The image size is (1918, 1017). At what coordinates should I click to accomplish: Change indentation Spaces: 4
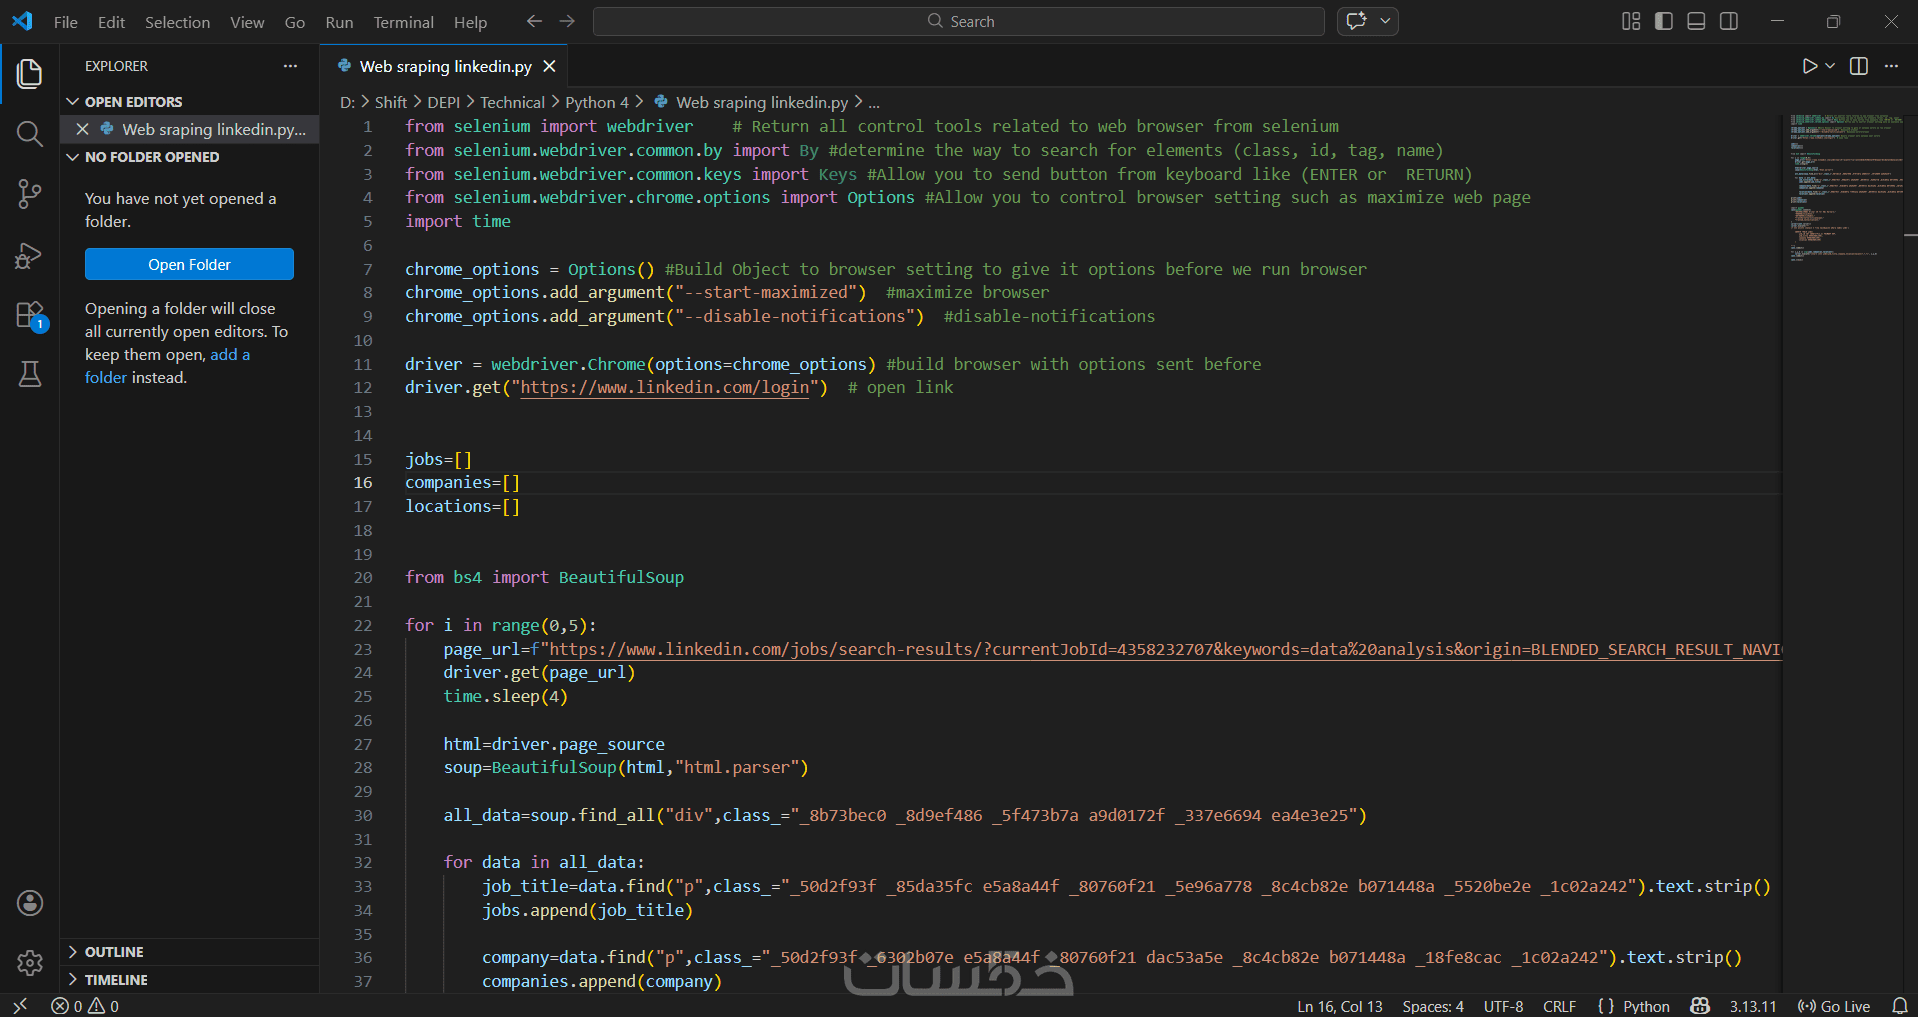coord(1432,1006)
